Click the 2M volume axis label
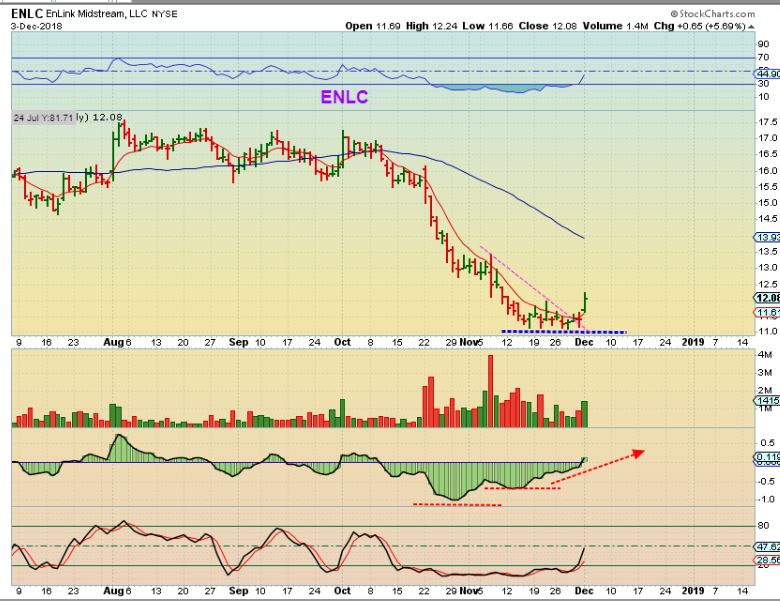The image size is (780, 601). (765, 391)
